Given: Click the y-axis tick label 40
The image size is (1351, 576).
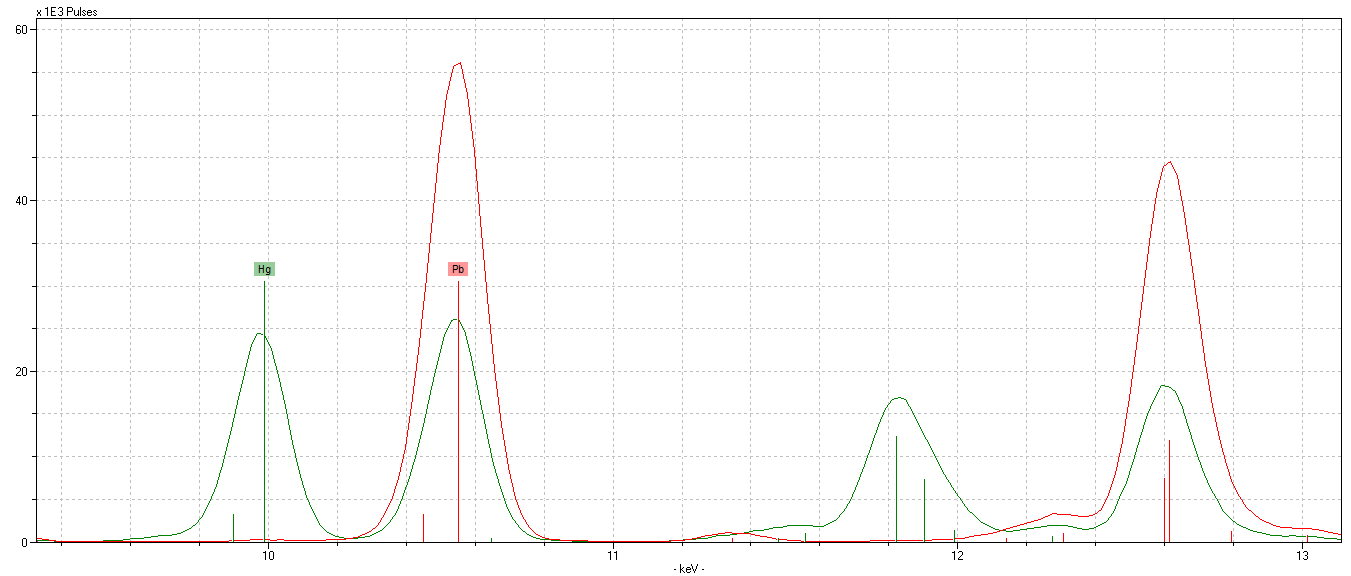Looking at the screenshot, I should click(x=20, y=200).
